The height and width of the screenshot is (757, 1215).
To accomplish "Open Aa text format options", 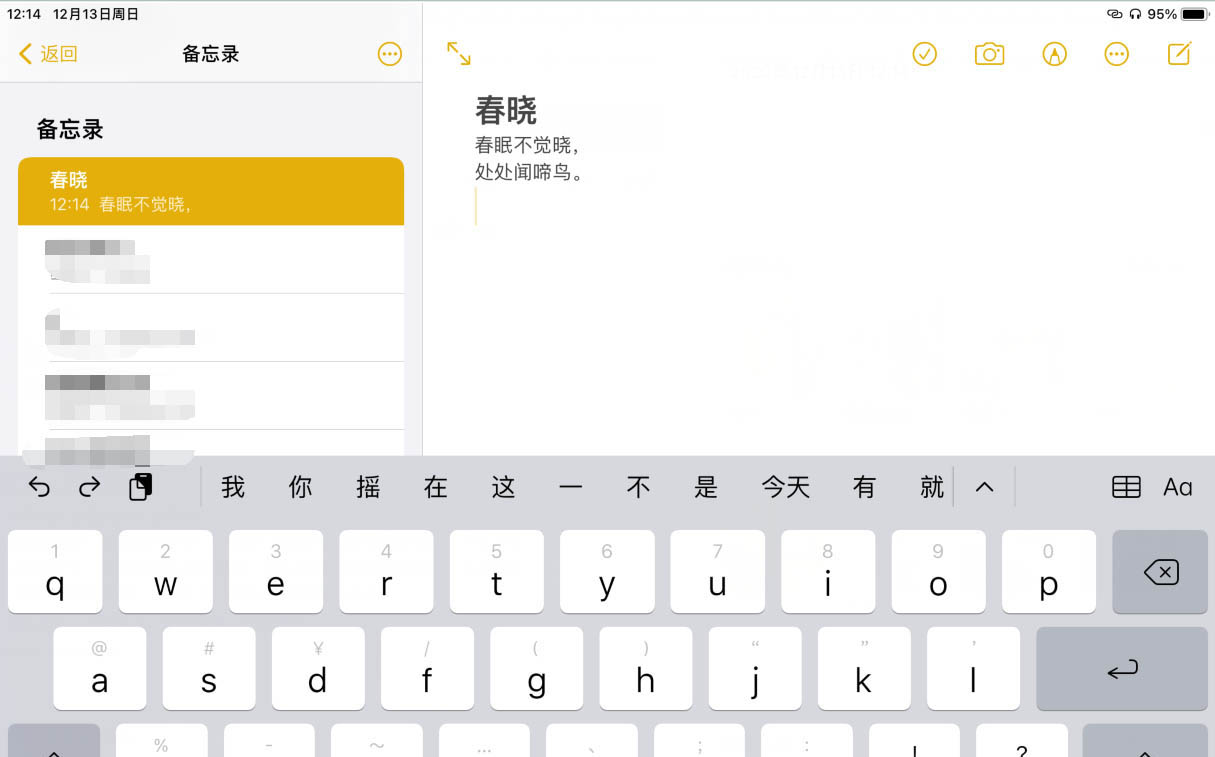I will pos(1178,487).
